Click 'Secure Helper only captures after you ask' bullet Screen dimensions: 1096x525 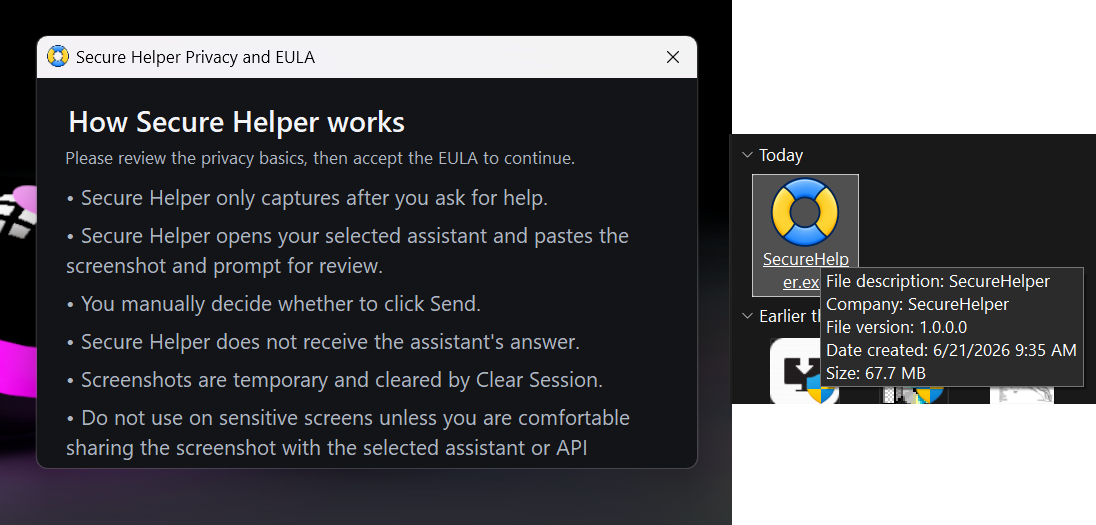click(307, 198)
